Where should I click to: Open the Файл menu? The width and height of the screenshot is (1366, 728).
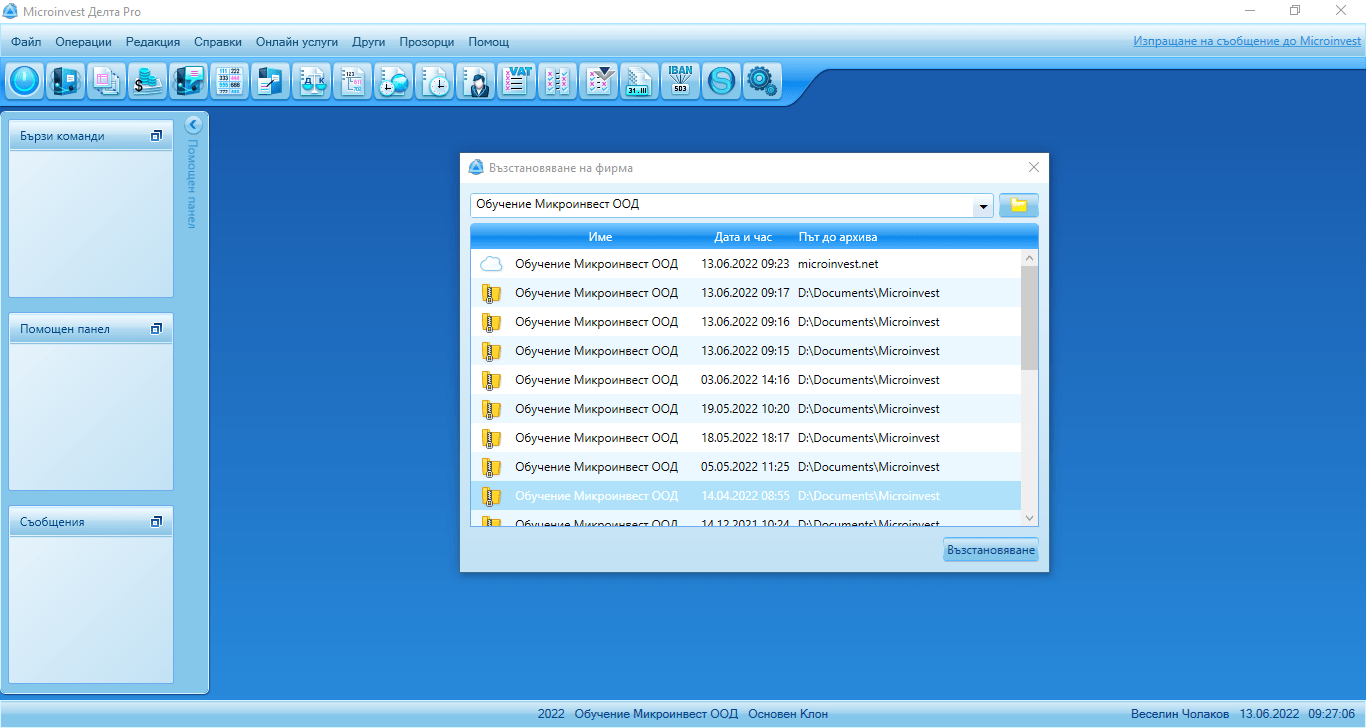pyautogui.click(x=26, y=42)
